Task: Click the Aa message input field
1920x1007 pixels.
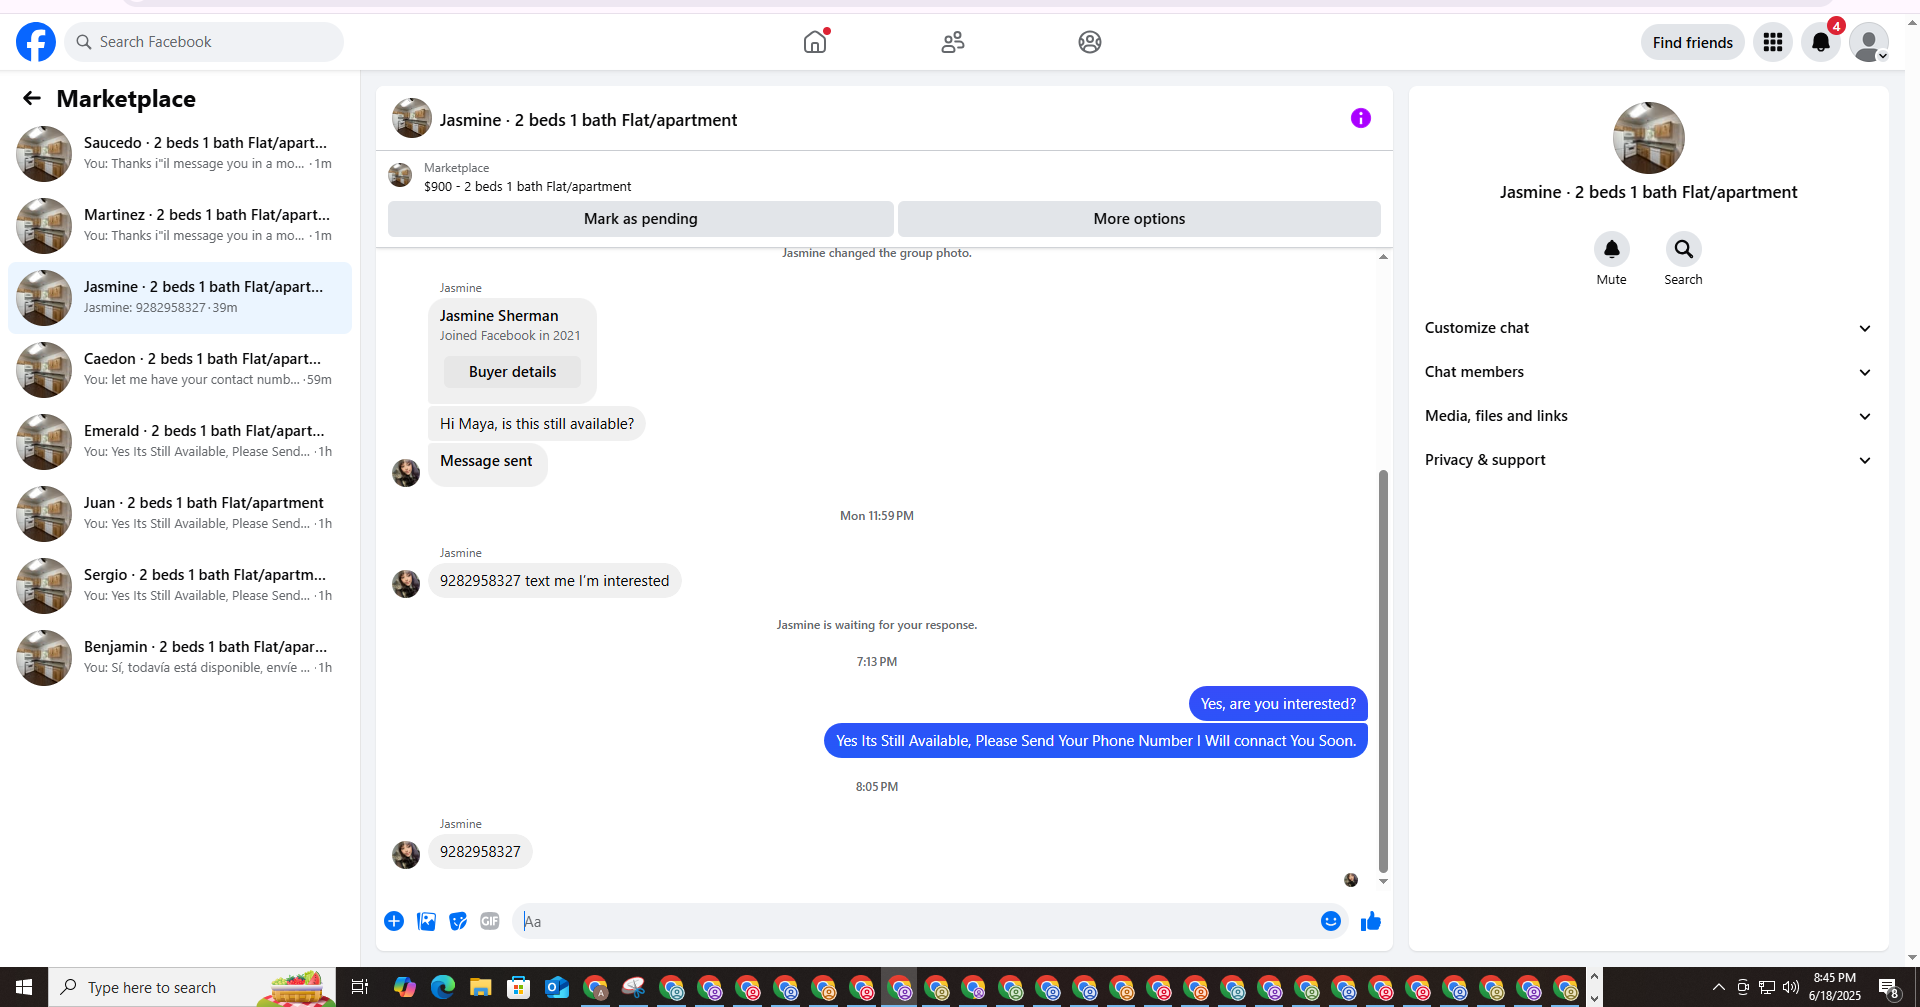Action: [915, 921]
